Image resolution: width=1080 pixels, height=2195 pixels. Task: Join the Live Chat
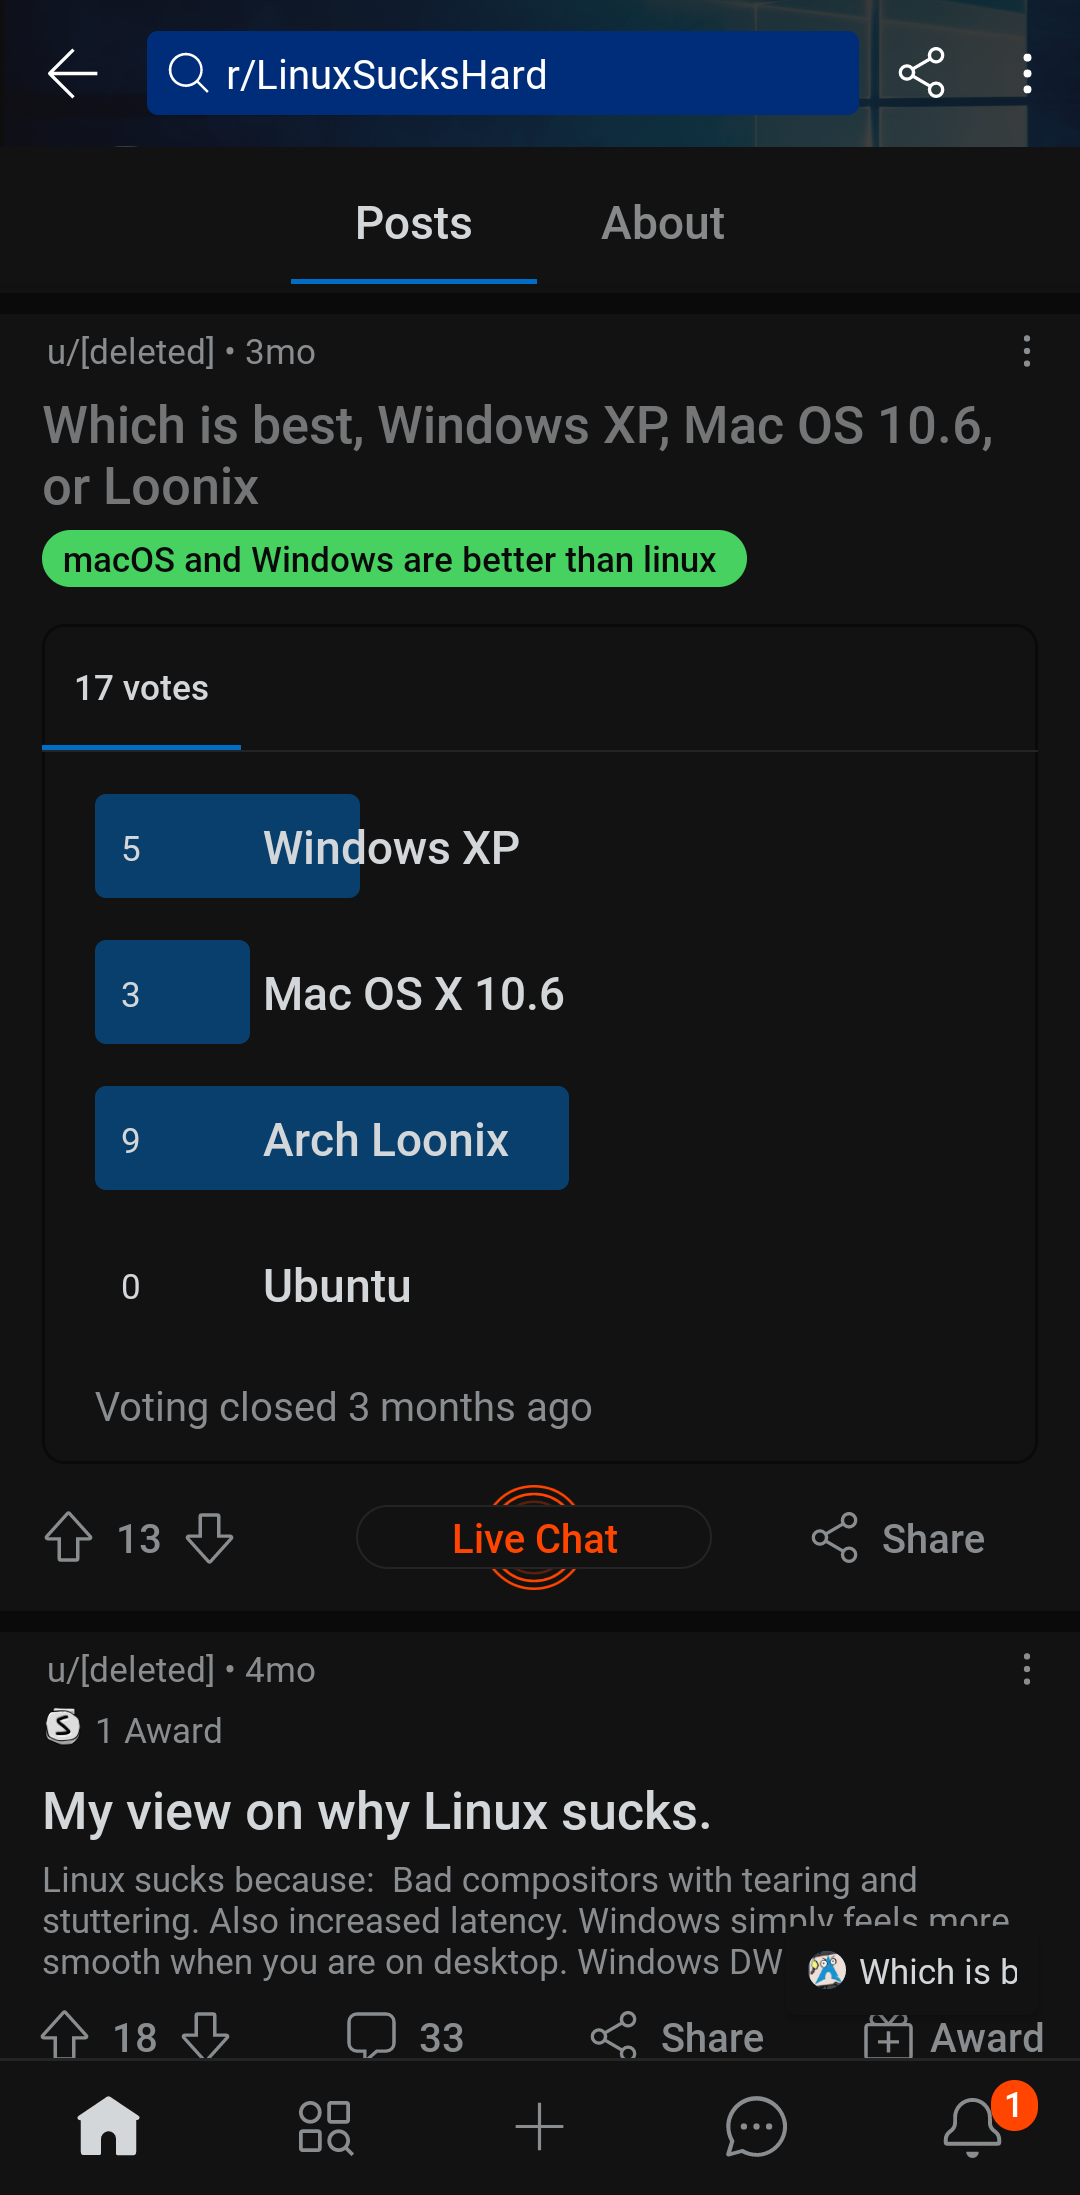pyautogui.click(x=533, y=1538)
